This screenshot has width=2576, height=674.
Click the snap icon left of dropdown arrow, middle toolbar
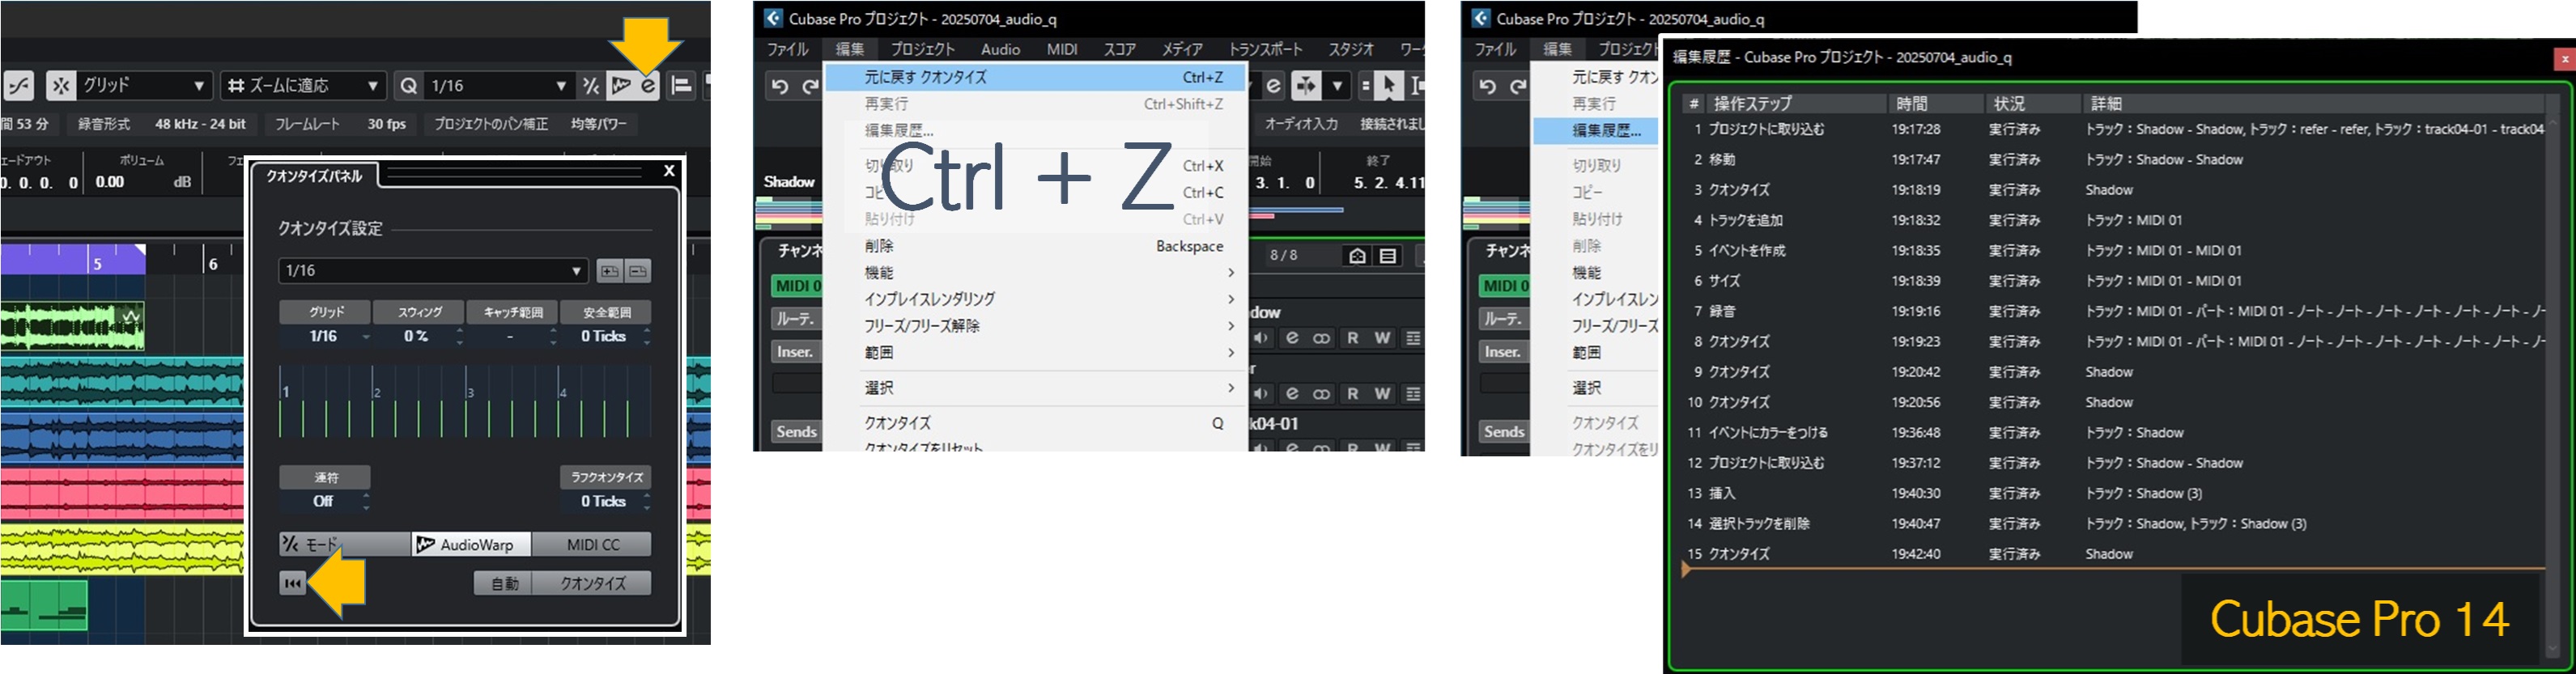coord(1306,86)
